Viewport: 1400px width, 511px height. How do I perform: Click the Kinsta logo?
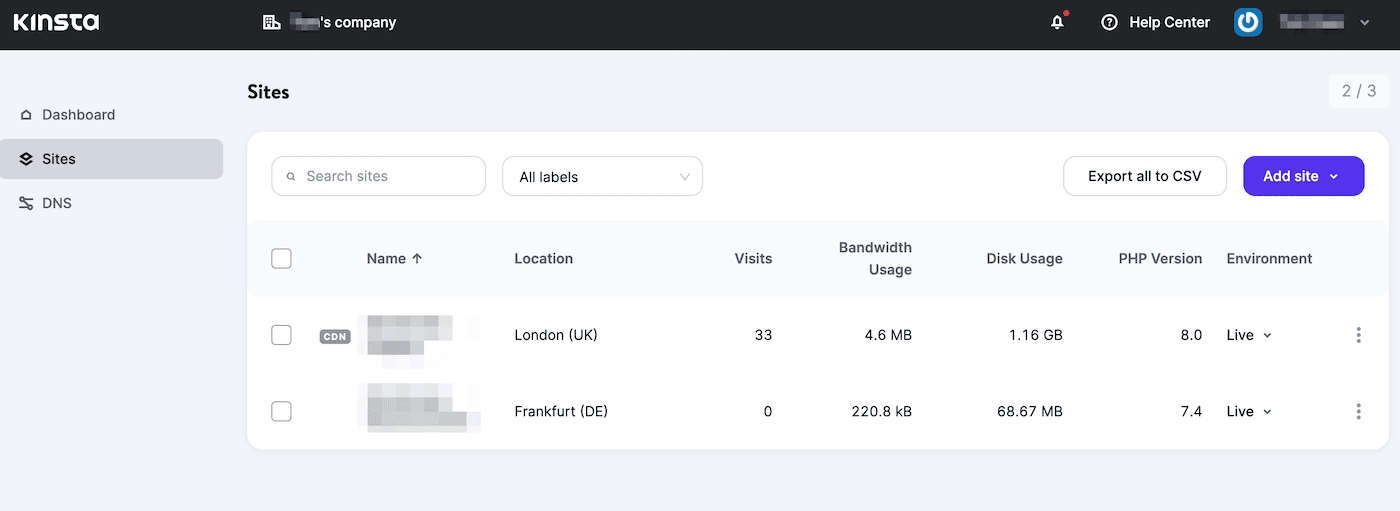click(x=56, y=22)
